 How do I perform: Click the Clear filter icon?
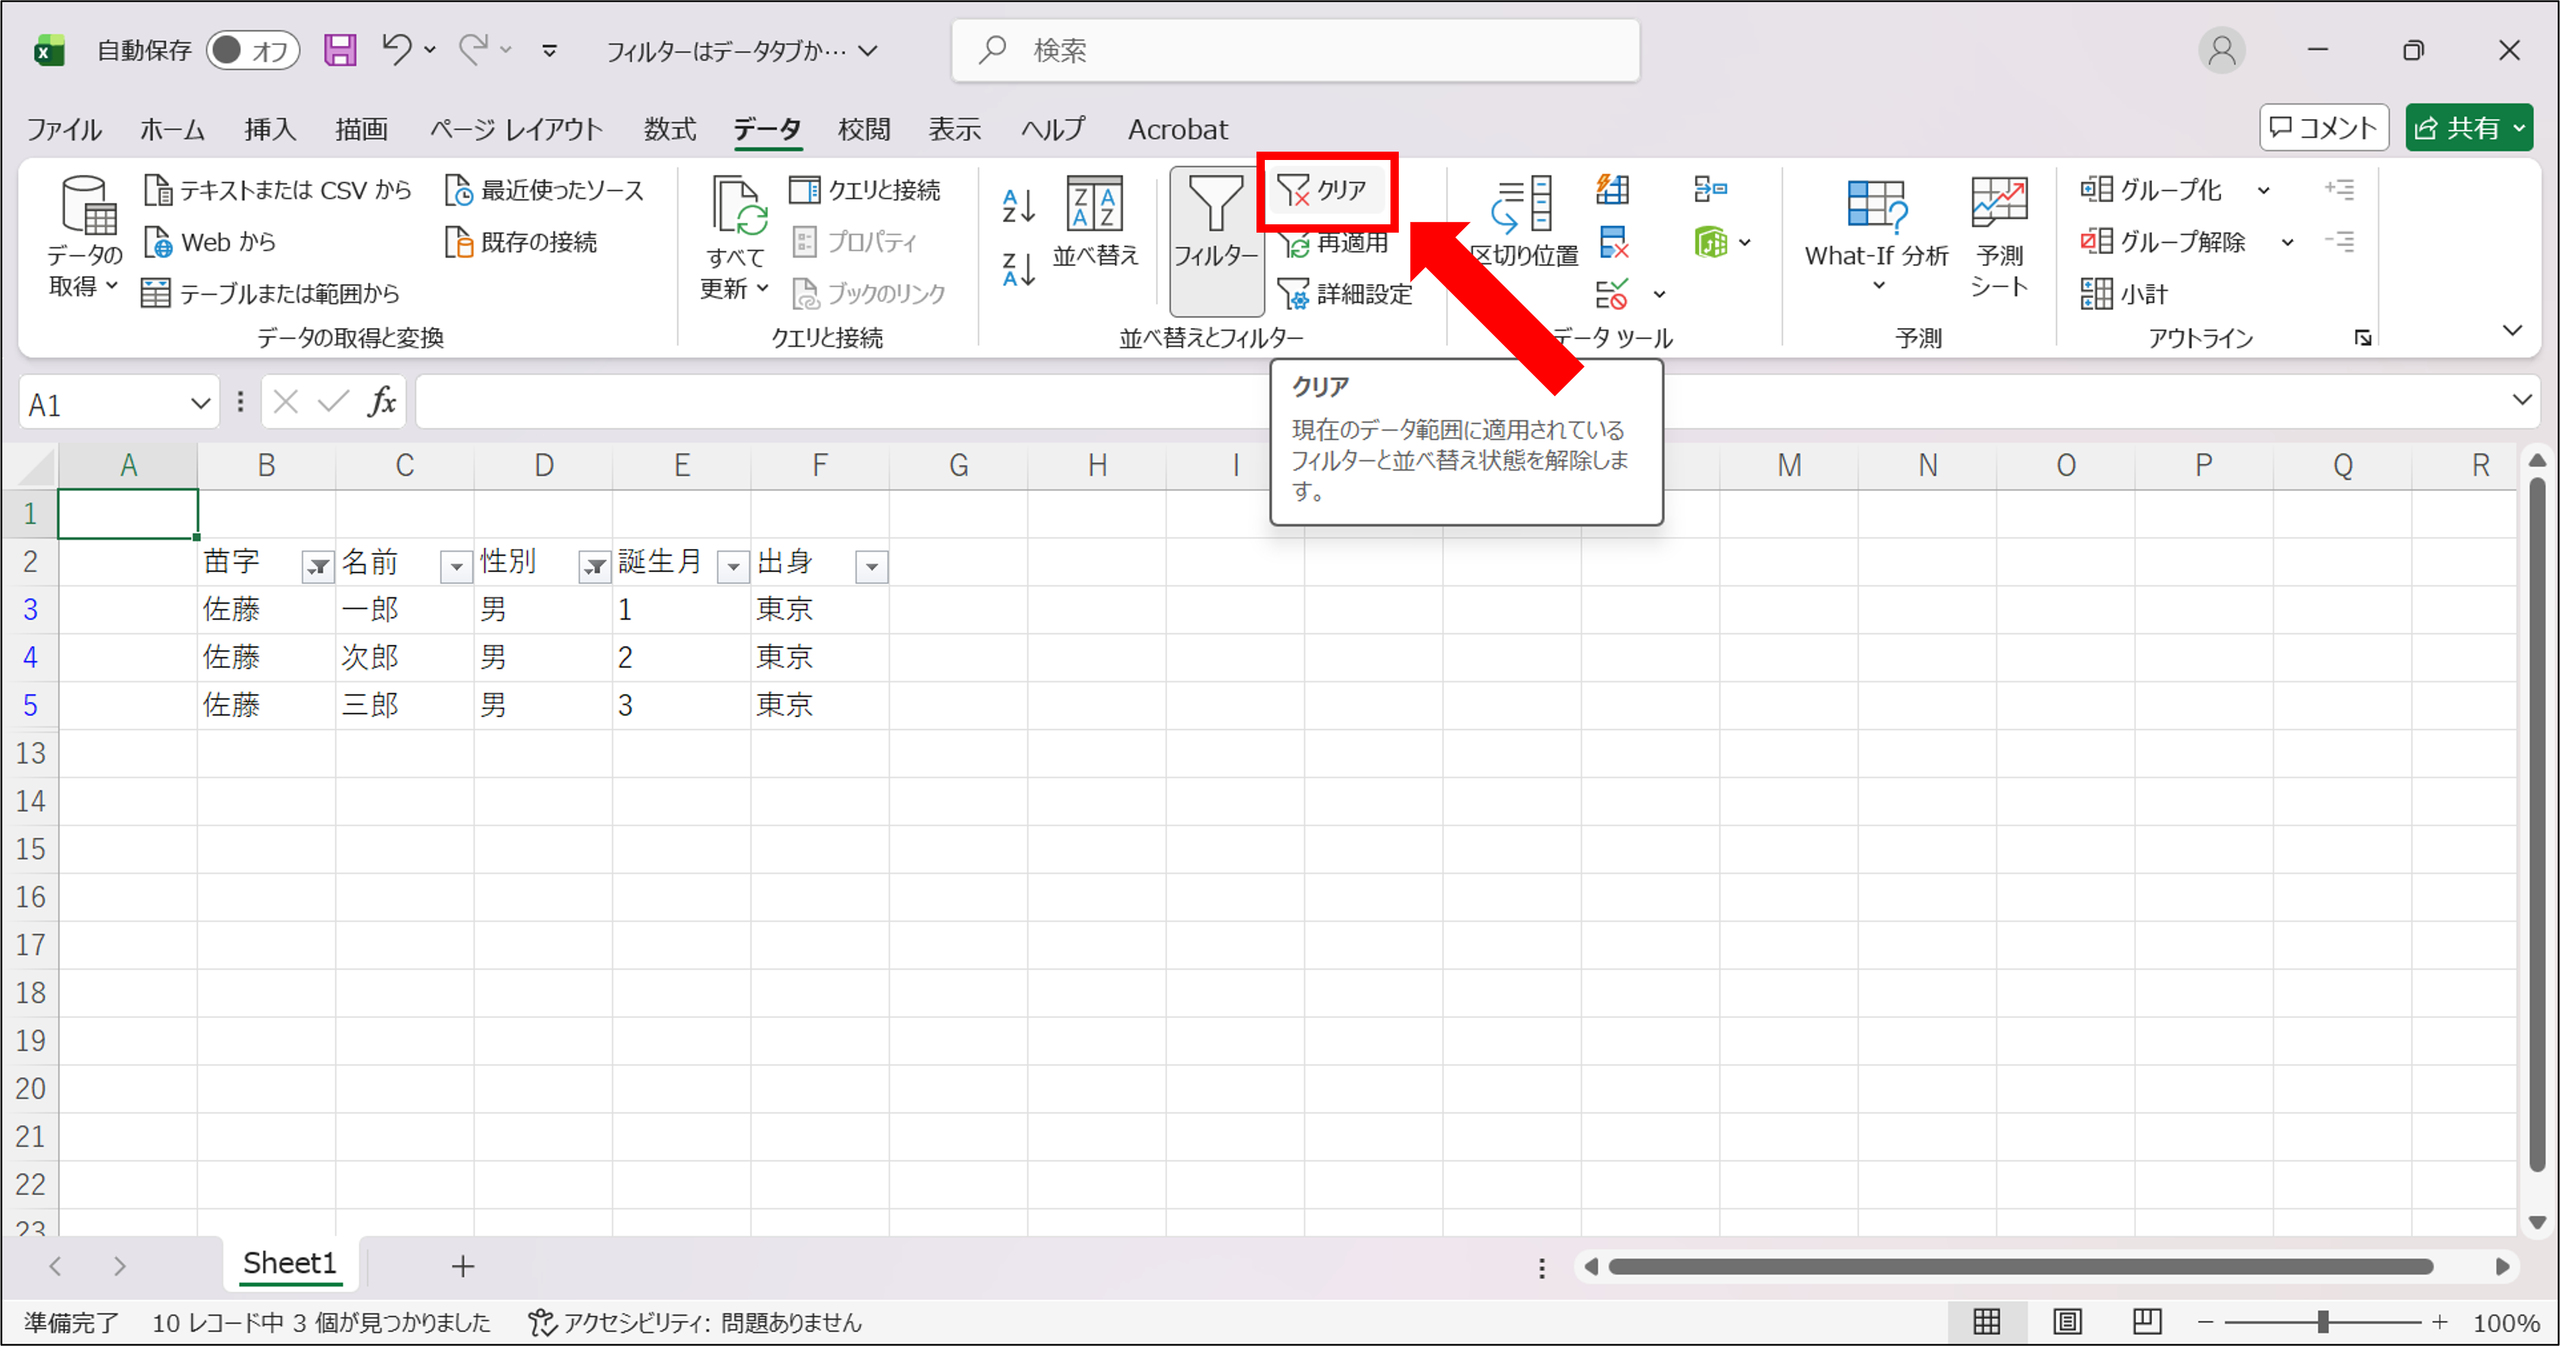1293,190
